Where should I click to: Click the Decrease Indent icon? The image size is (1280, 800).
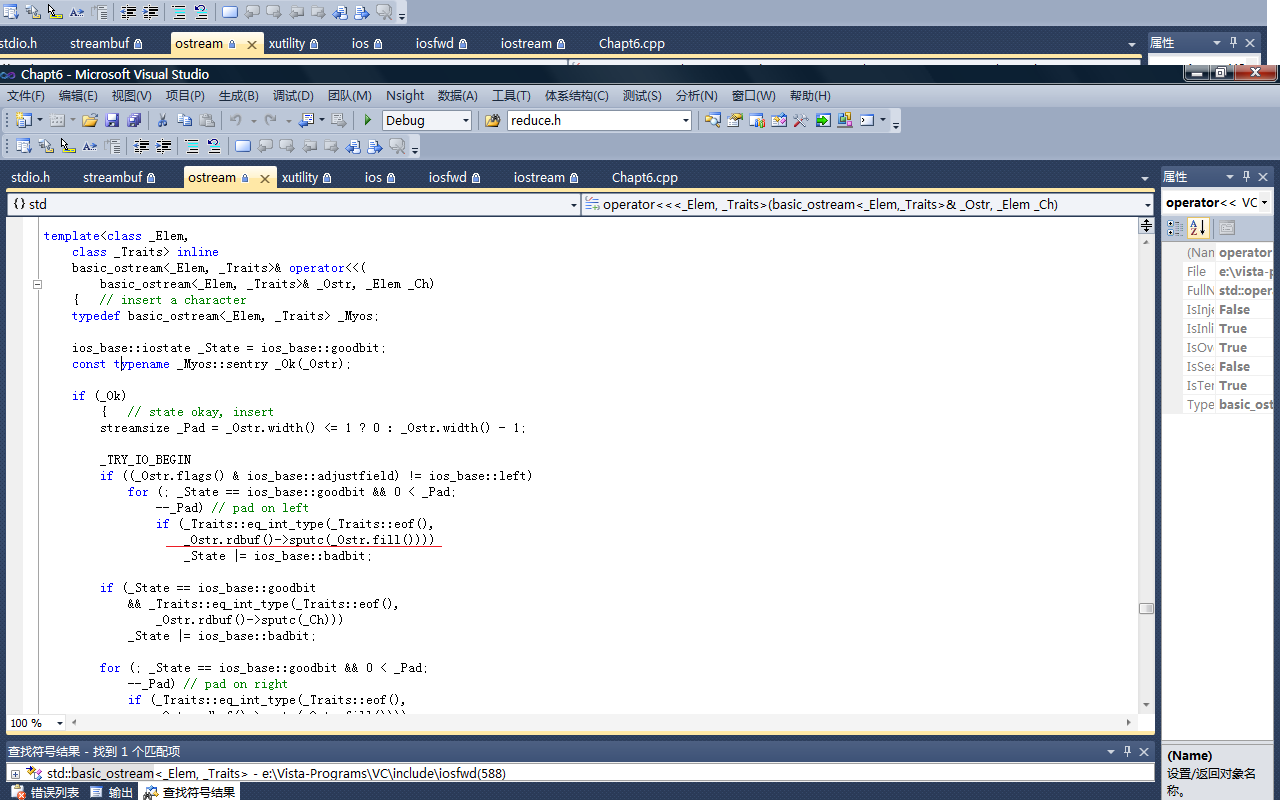(141, 146)
